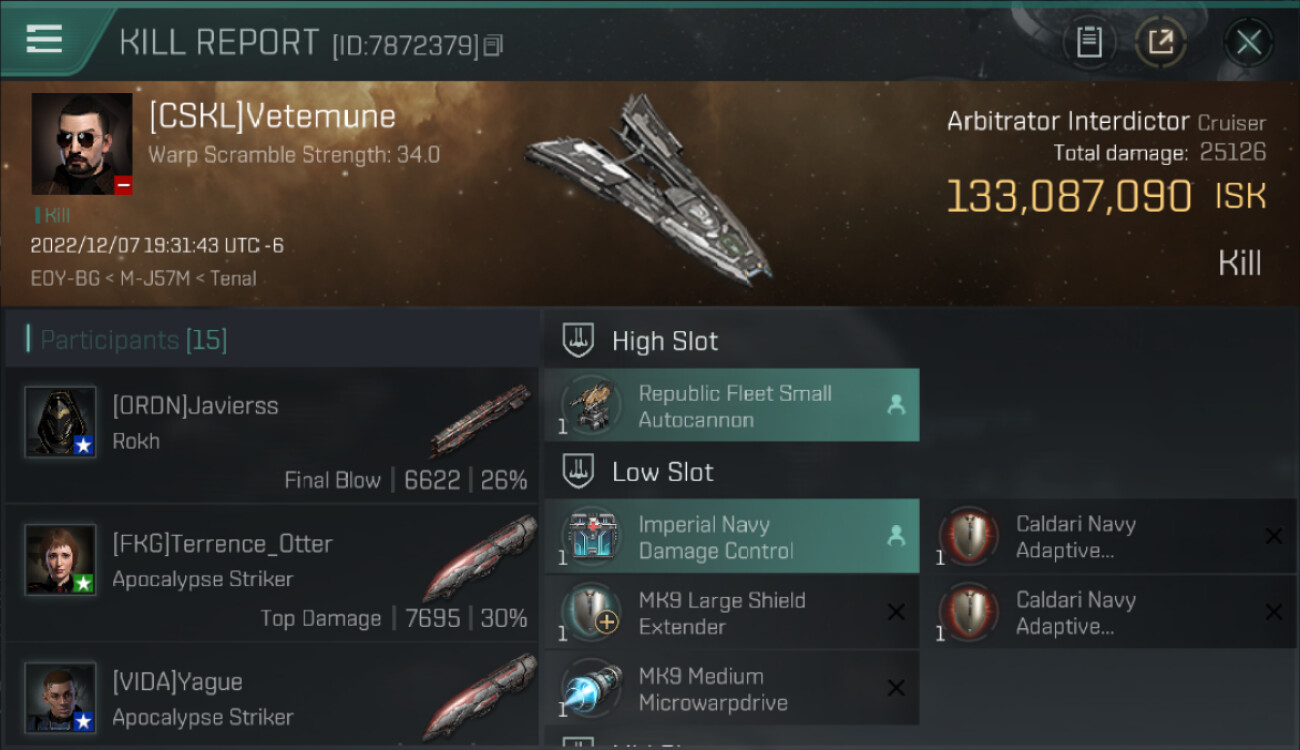Open the High Slot section header
This screenshot has height=750, width=1300.
click(x=665, y=341)
